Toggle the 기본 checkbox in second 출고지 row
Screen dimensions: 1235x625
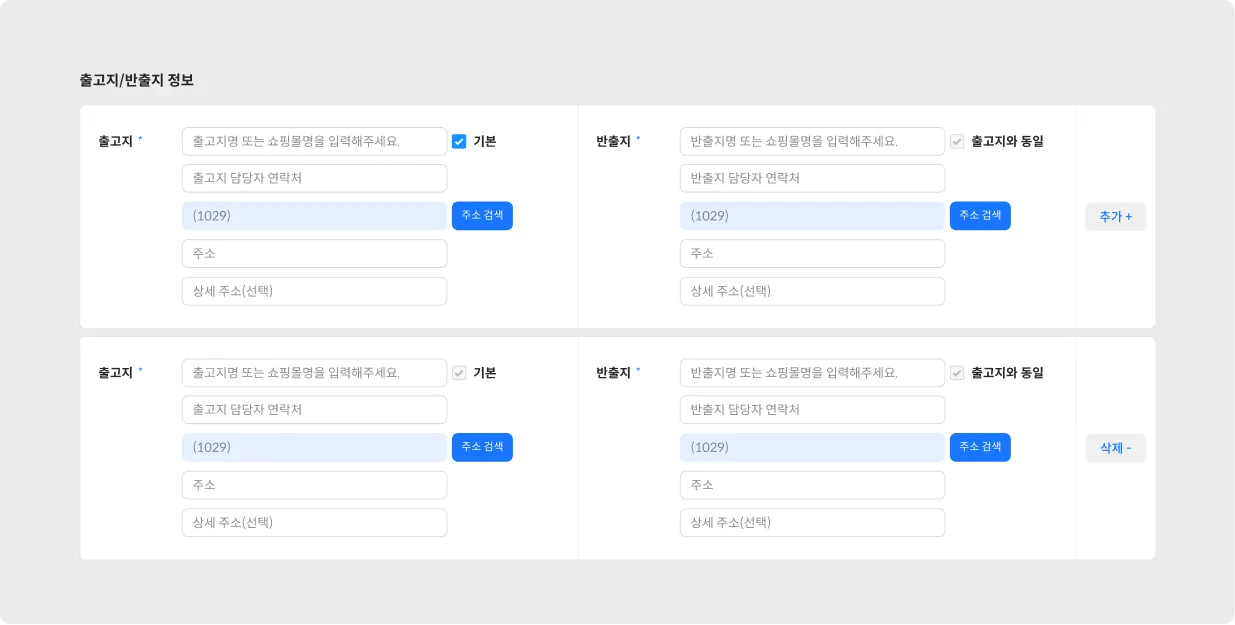pos(459,373)
